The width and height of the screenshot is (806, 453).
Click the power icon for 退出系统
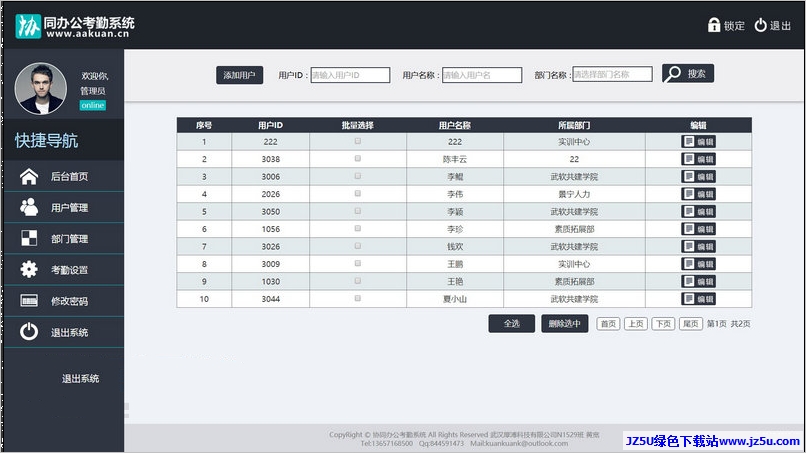(x=29, y=332)
